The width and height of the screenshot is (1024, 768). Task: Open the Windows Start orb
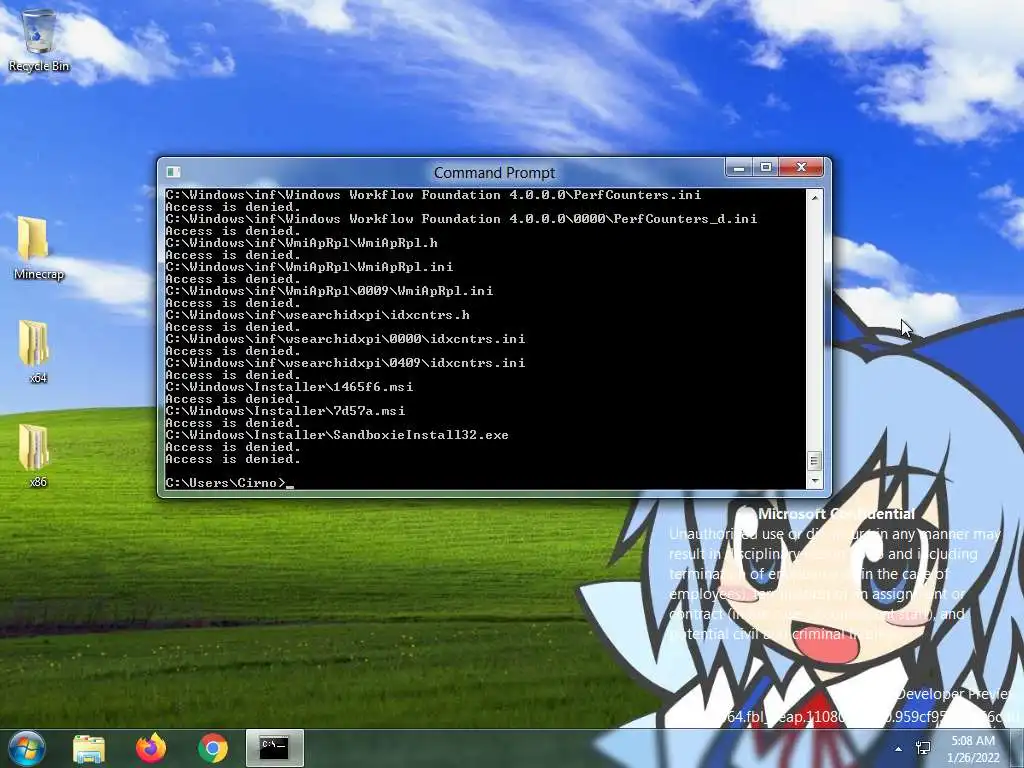26,748
